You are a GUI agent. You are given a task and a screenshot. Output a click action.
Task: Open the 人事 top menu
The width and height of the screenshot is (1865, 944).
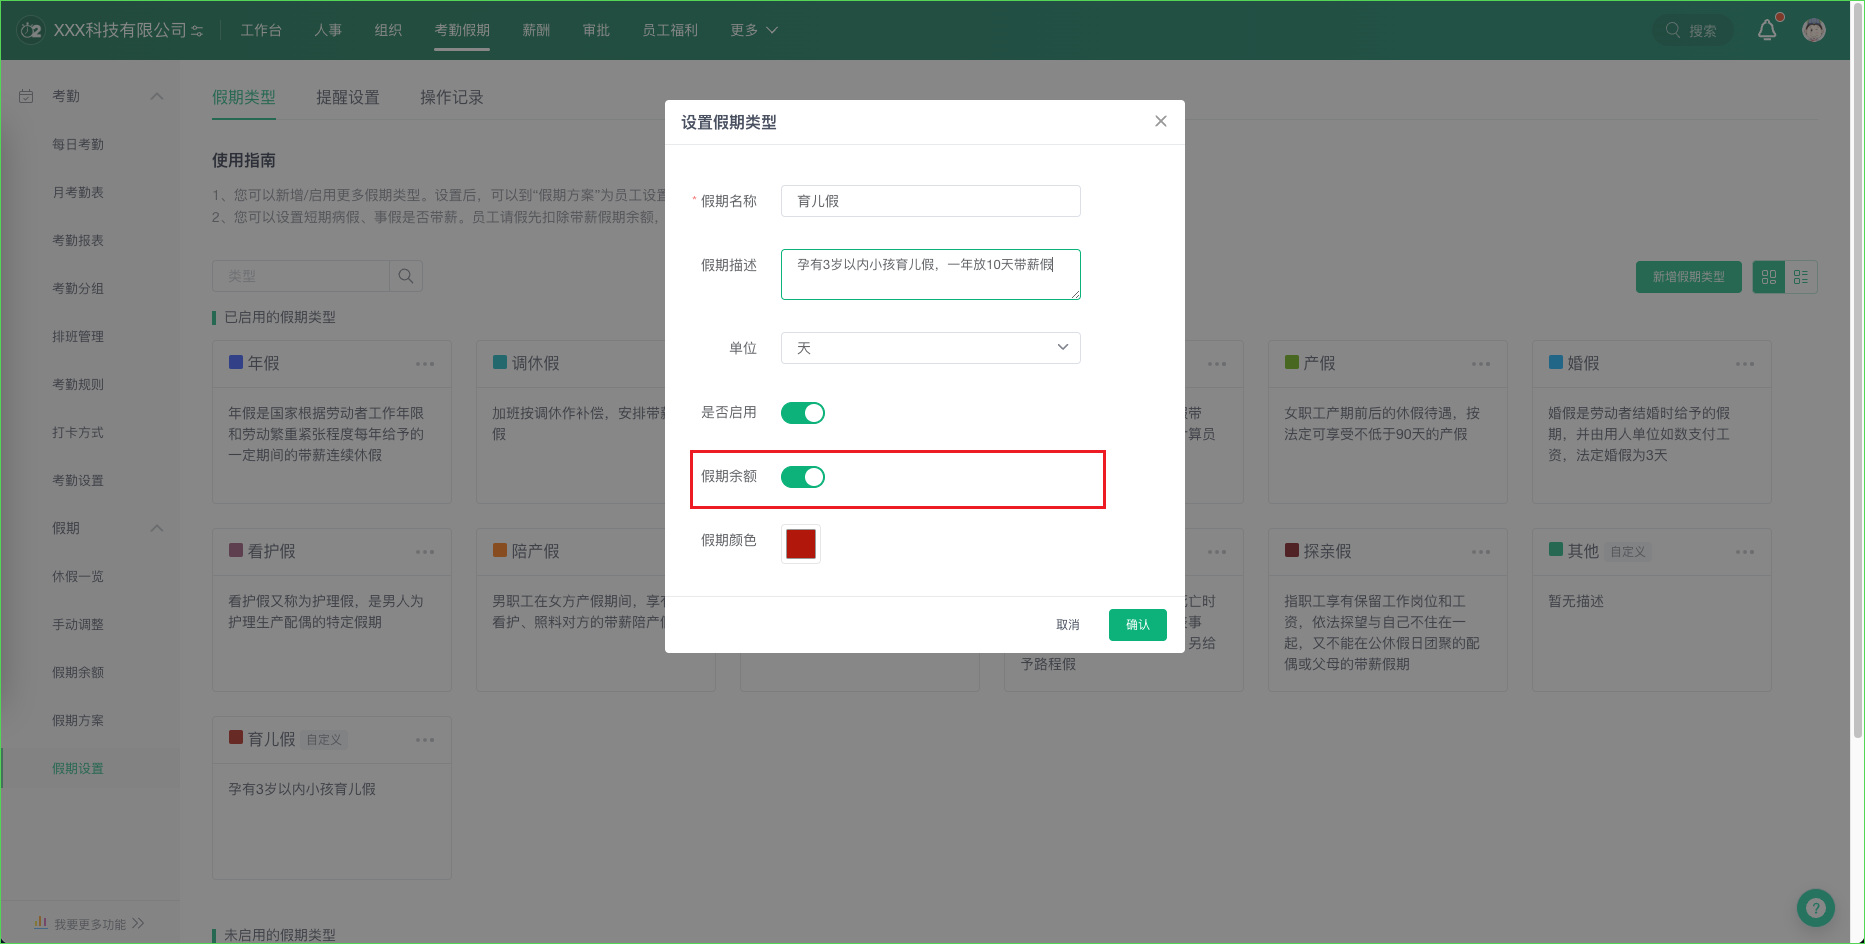(x=328, y=30)
